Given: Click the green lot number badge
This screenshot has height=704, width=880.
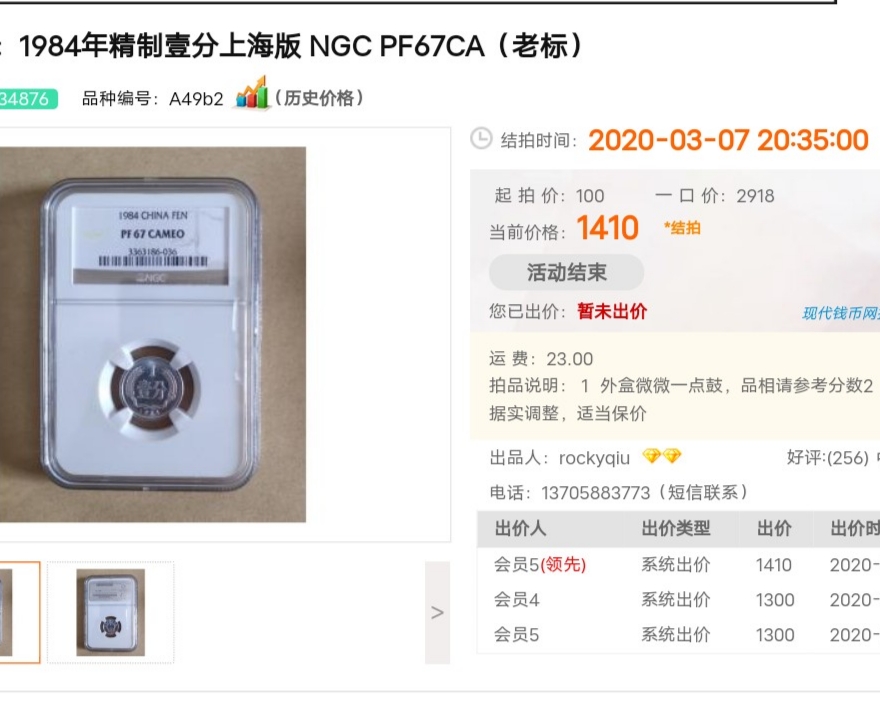Looking at the screenshot, I should tap(28, 99).
